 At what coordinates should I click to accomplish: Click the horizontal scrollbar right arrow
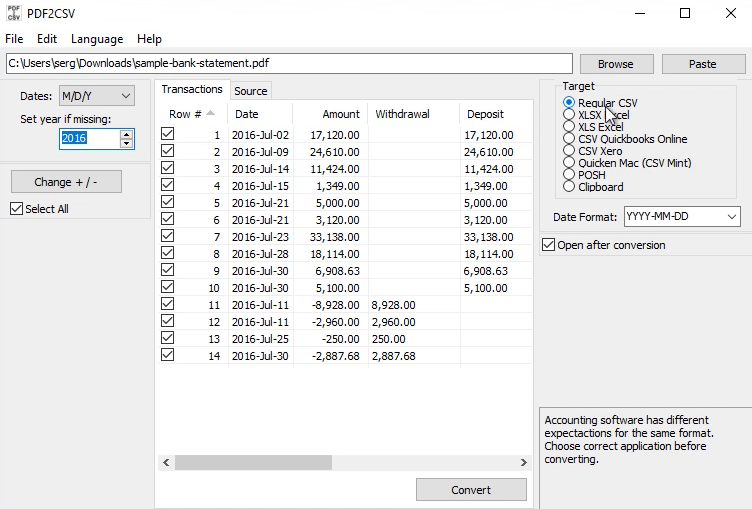(524, 462)
